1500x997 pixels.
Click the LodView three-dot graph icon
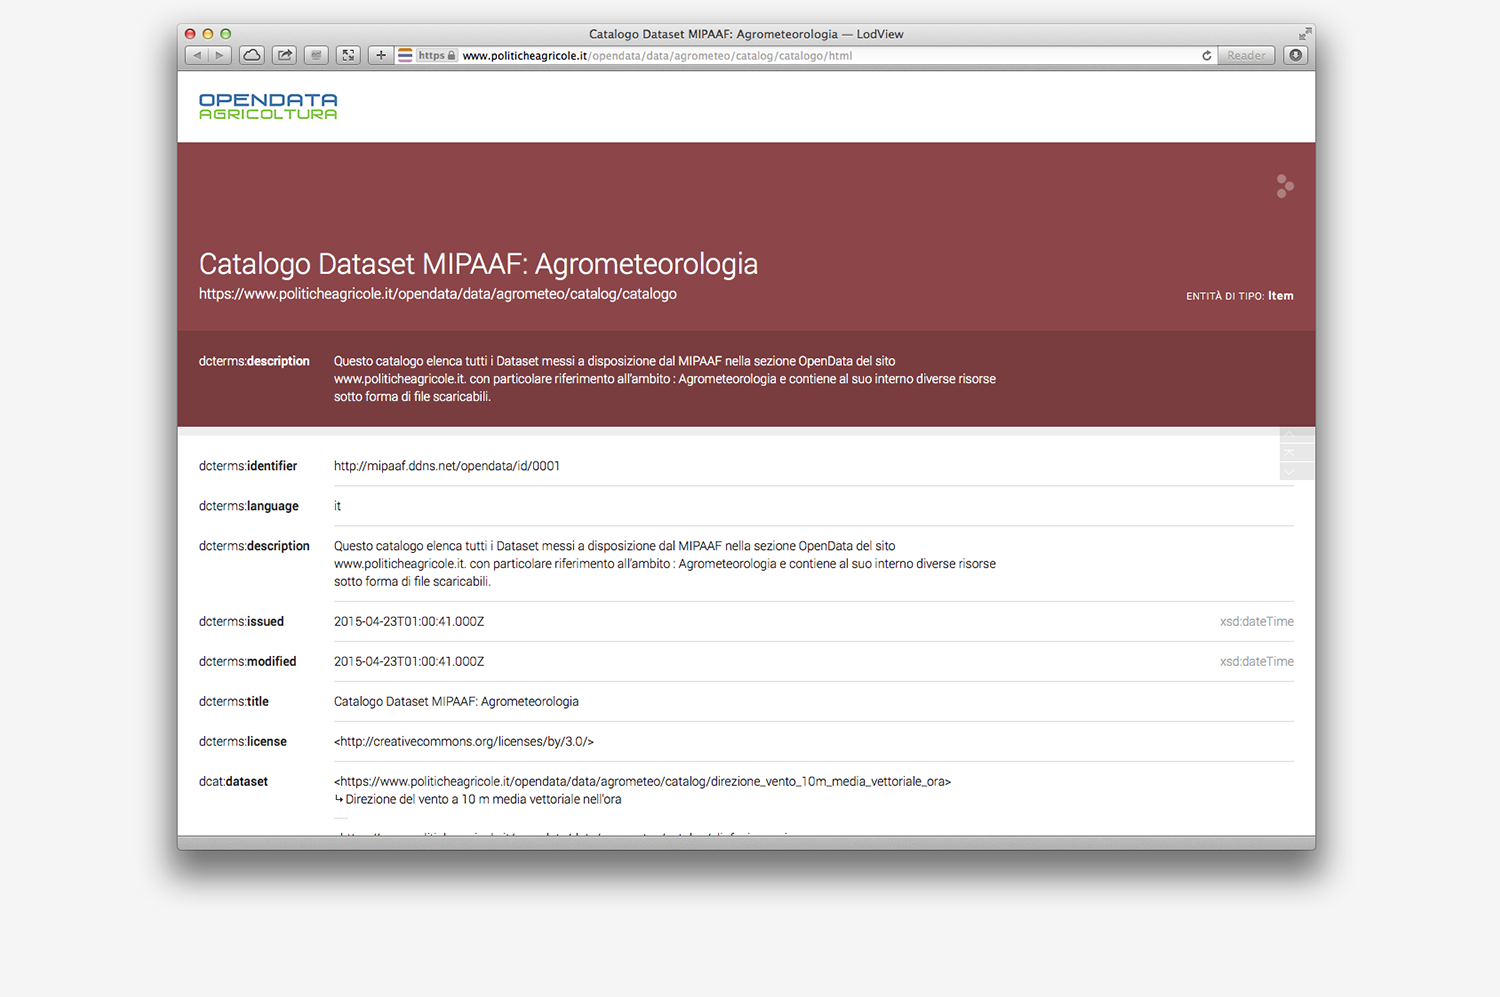coord(1285,186)
